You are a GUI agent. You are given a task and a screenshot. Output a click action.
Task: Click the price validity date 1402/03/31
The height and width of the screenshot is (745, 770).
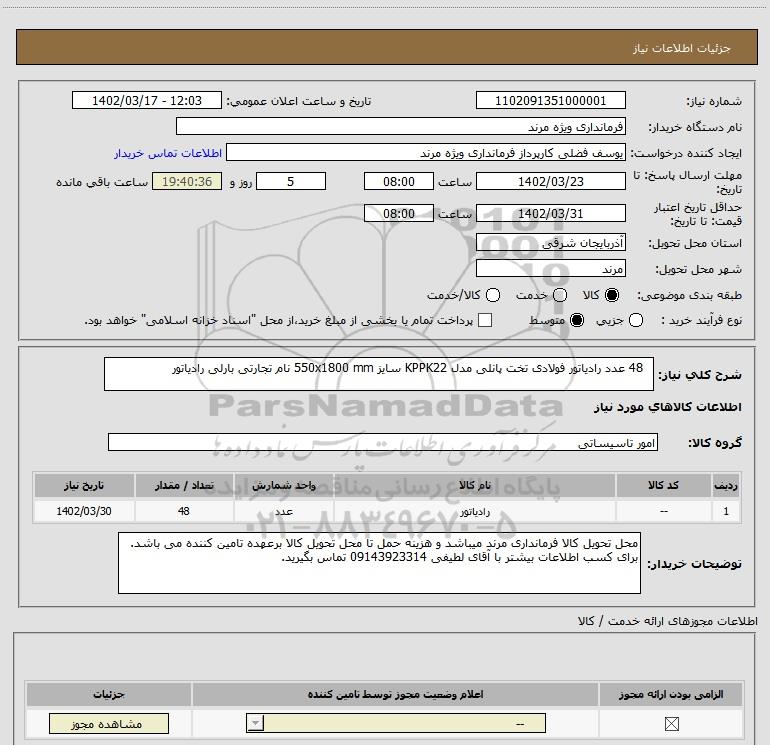tap(550, 213)
